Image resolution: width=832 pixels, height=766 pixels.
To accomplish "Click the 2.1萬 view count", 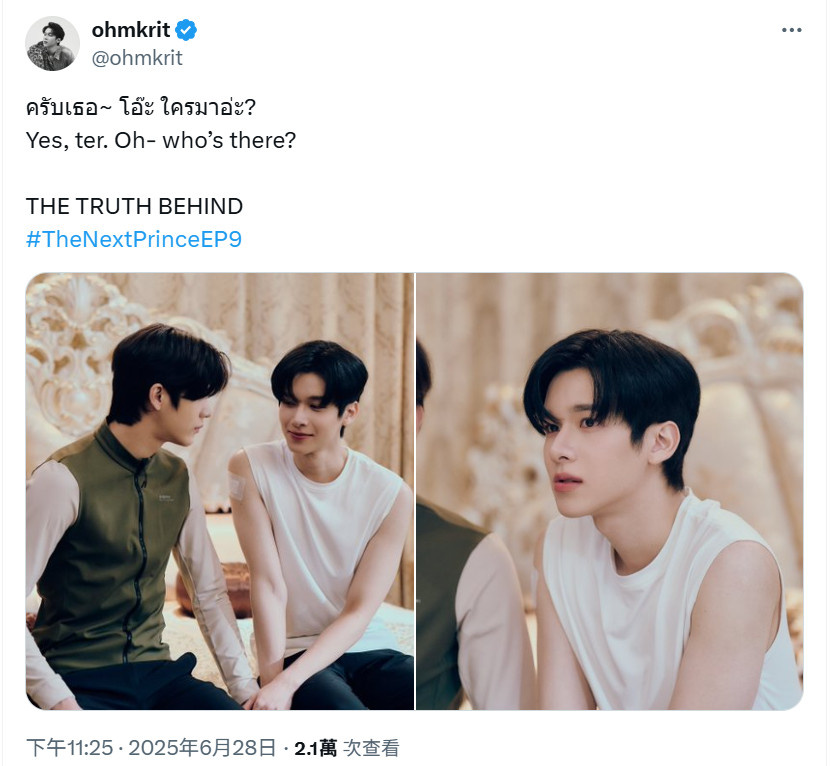I will [x=315, y=748].
